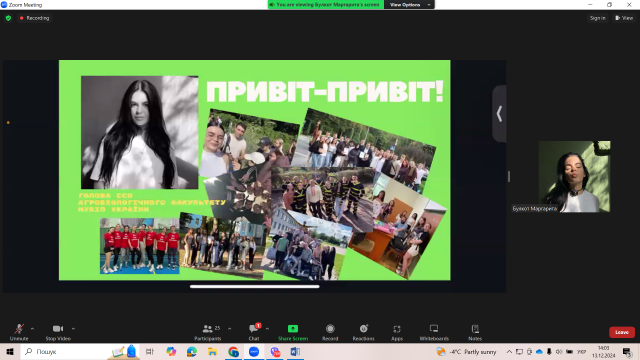Open the Participants panel

(x=208, y=332)
